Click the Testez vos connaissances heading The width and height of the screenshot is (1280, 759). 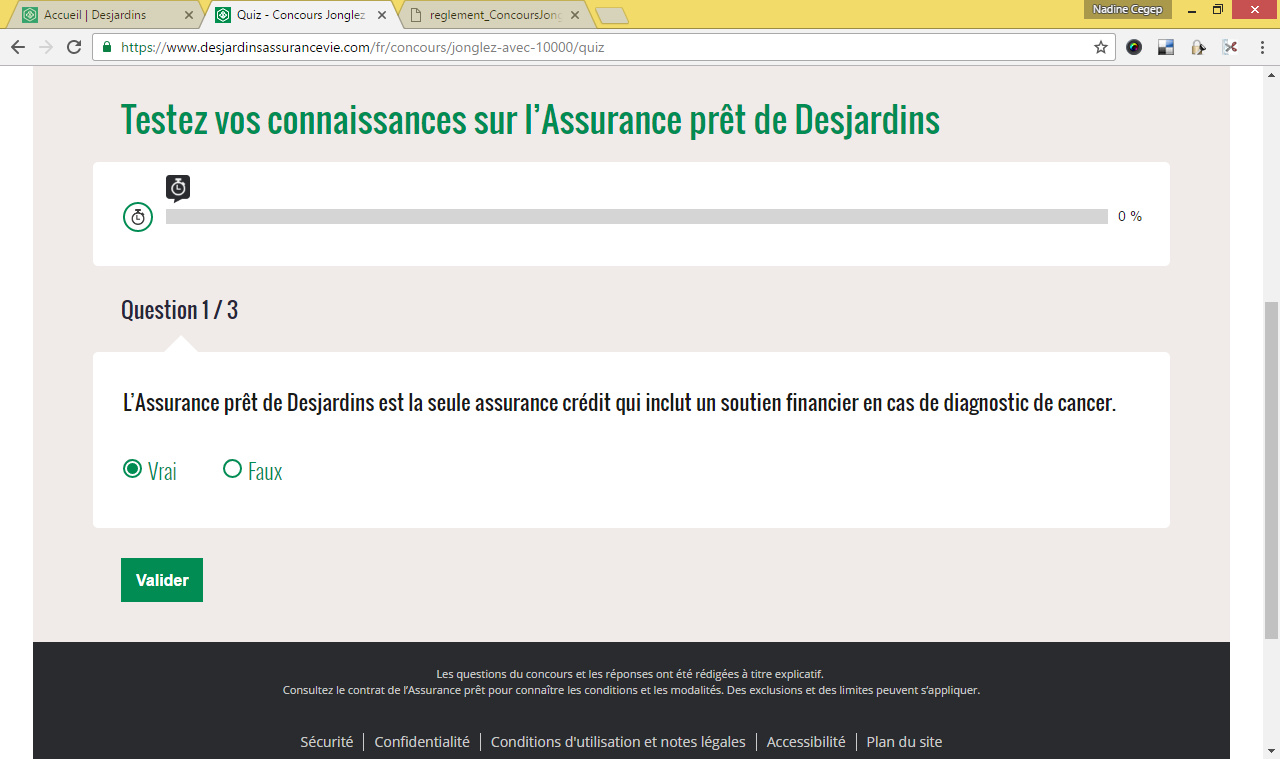pos(530,121)
